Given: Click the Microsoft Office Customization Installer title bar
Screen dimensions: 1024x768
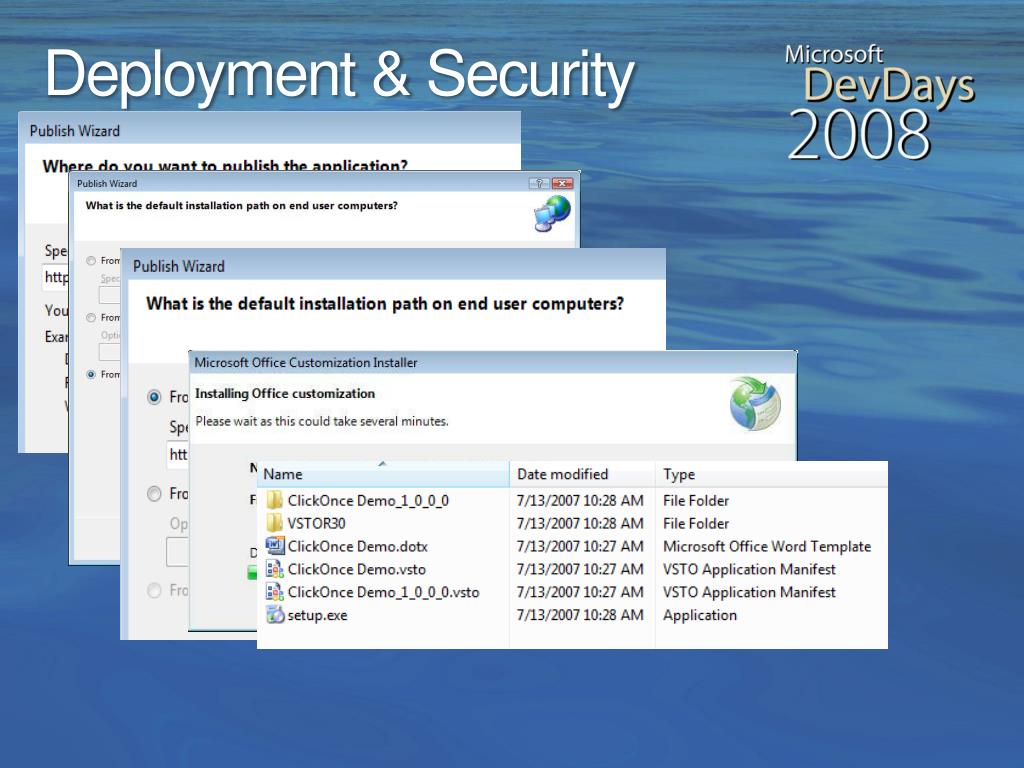Looking at the screenshot, I should (x=493, y=362).
